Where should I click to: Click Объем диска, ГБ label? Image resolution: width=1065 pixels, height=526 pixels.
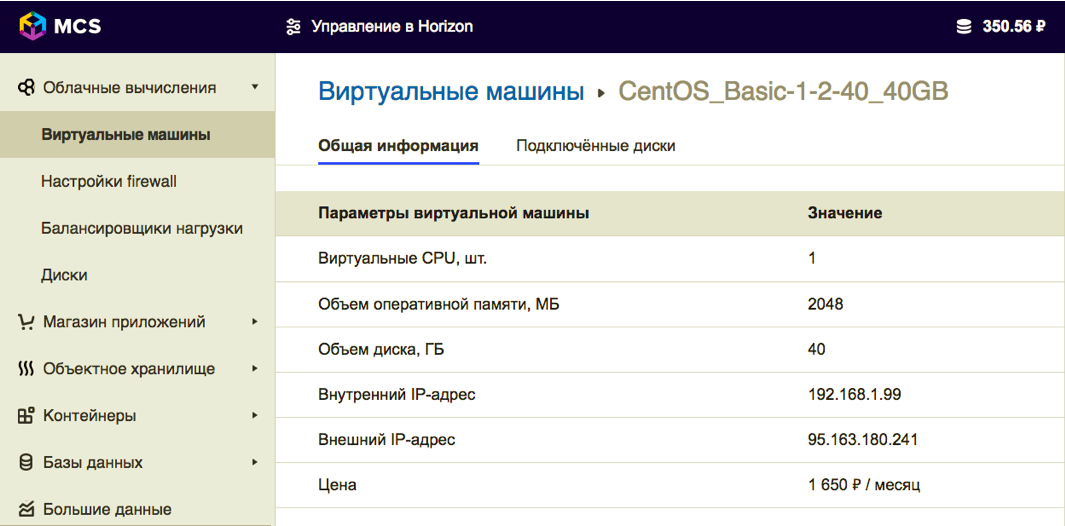[x=381, y=349]
